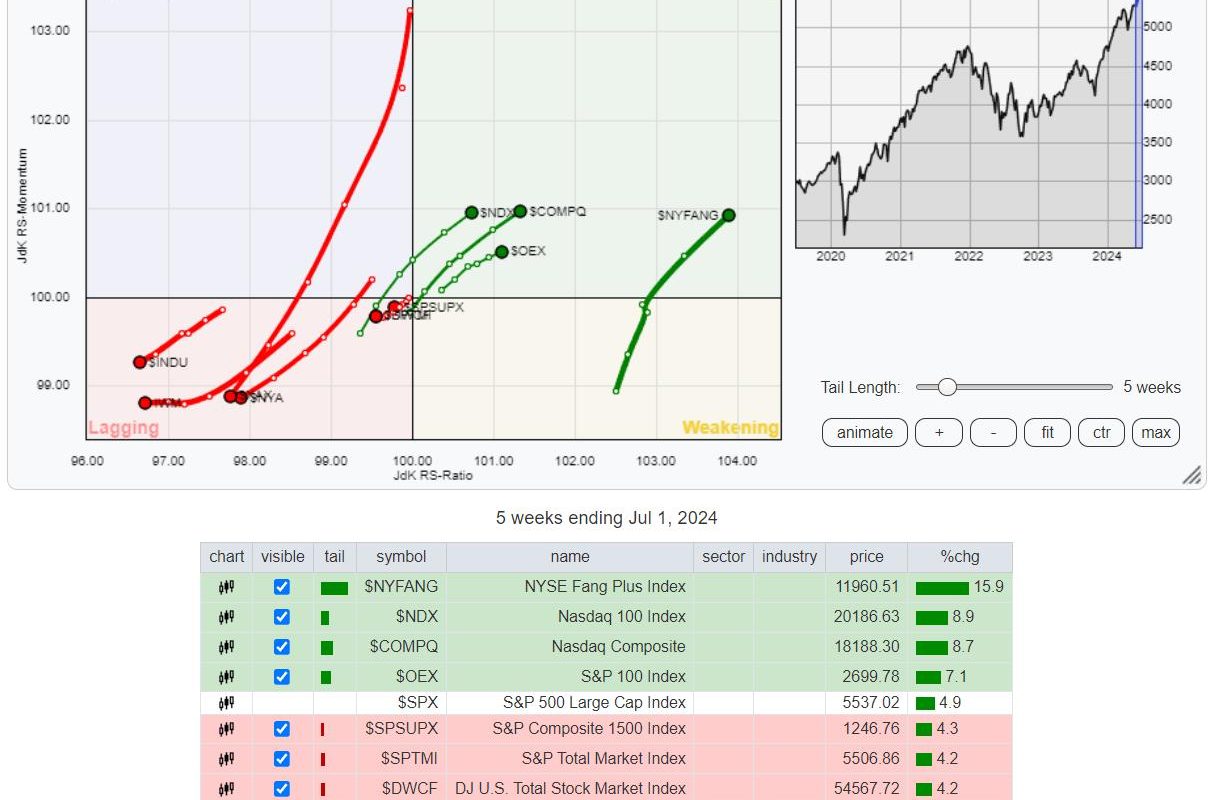Click the green tail bar for $NDX
Viewport: 1216px width, 800px height.
click(x=325, y=618)
